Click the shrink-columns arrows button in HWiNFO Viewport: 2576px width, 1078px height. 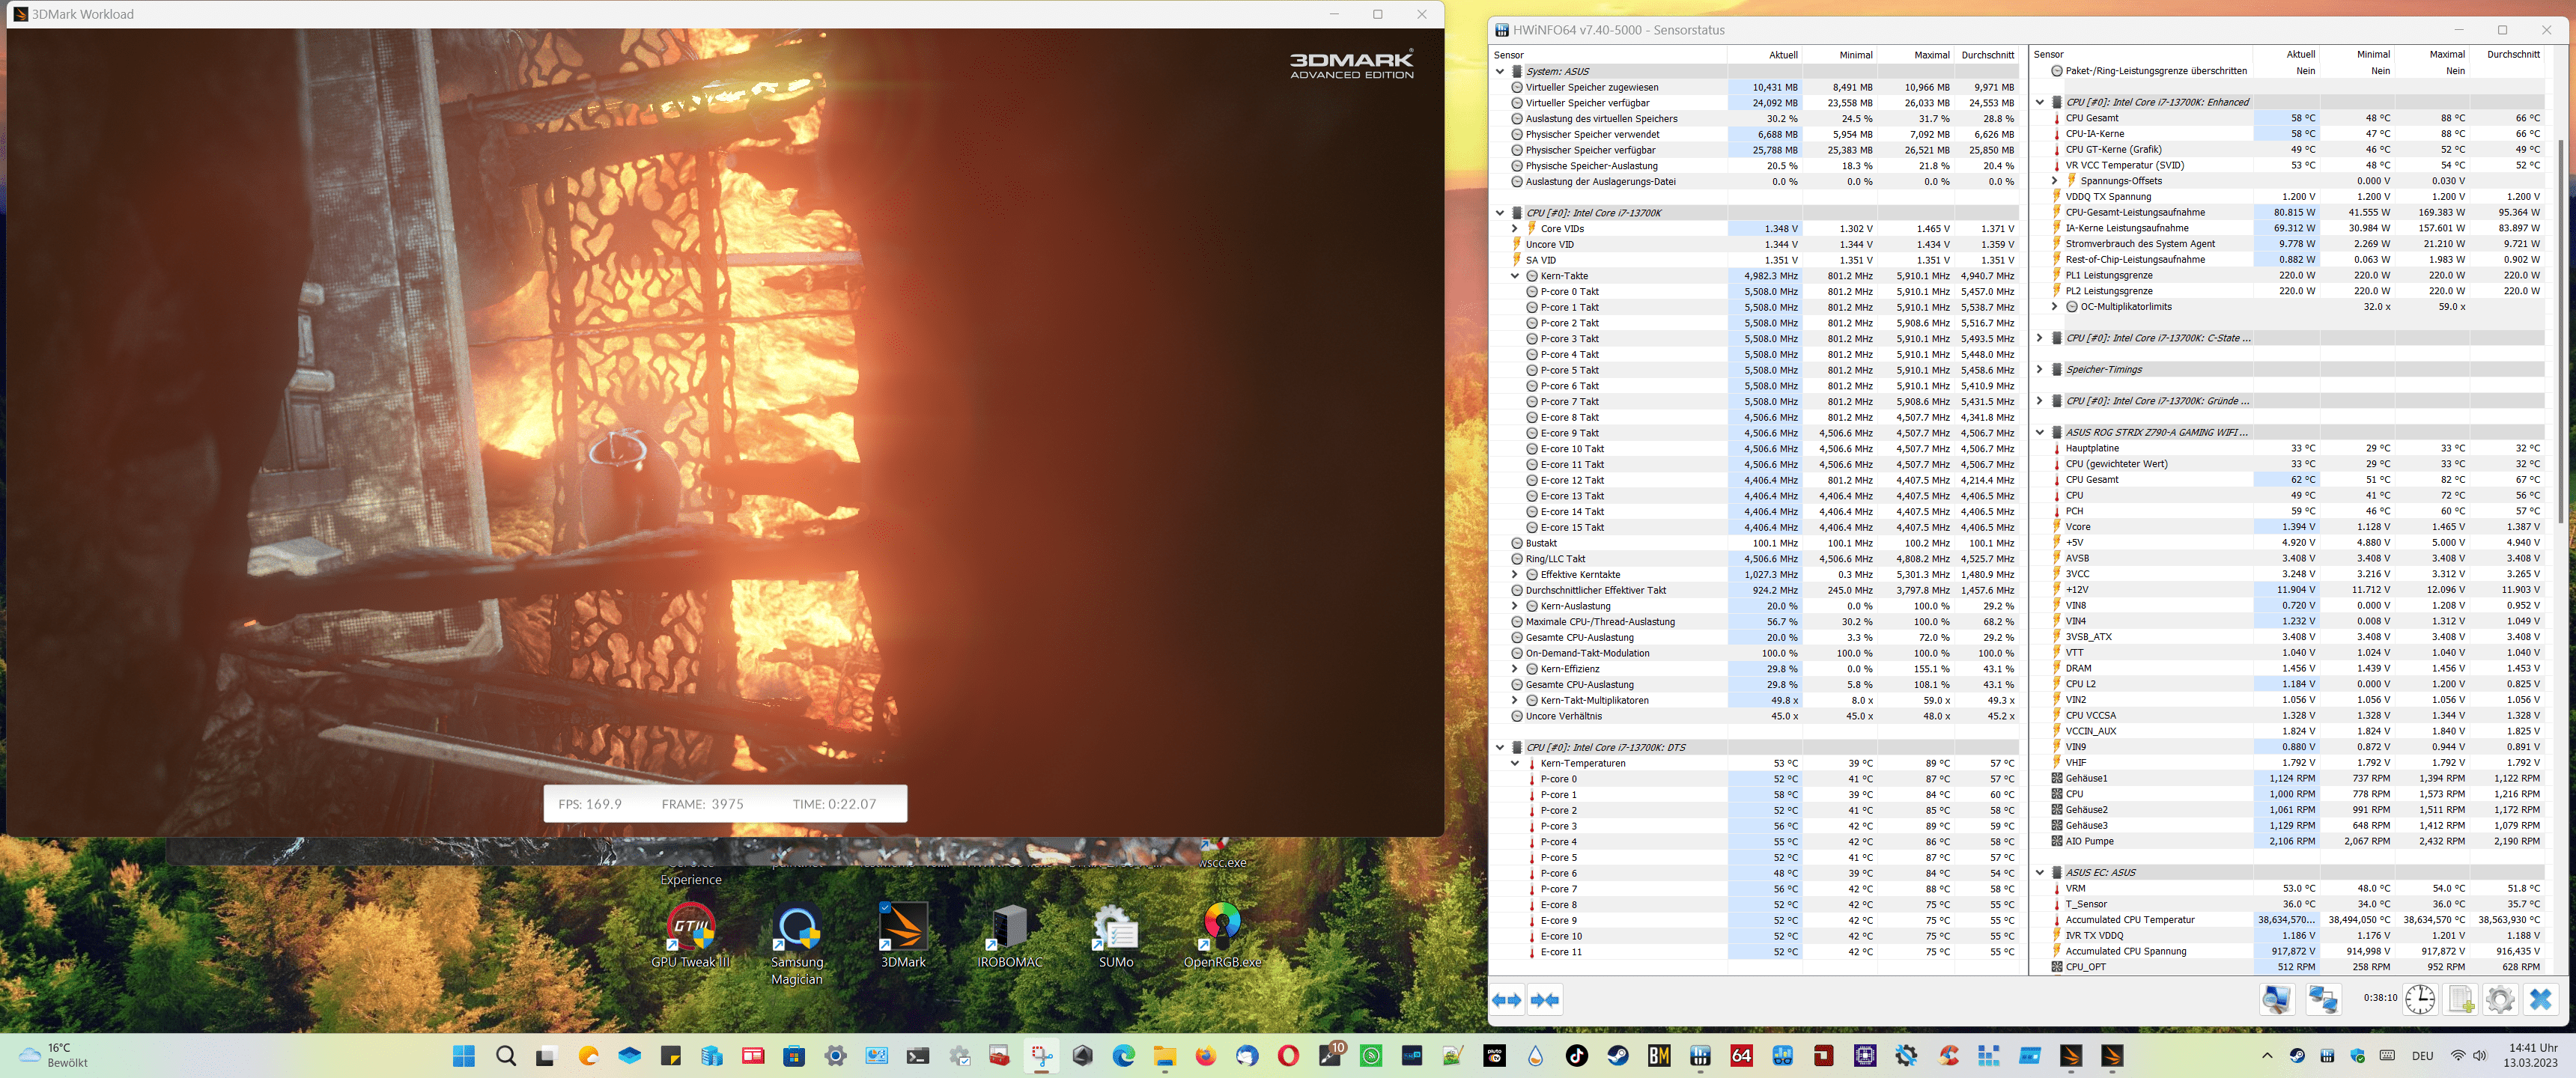click(1545, 999)
